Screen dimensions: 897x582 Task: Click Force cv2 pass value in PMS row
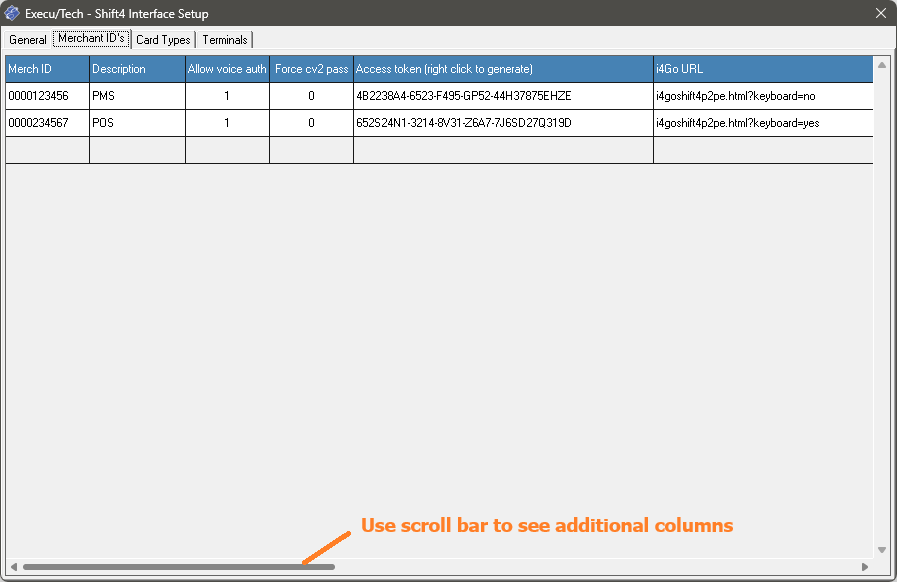[311, 96]
